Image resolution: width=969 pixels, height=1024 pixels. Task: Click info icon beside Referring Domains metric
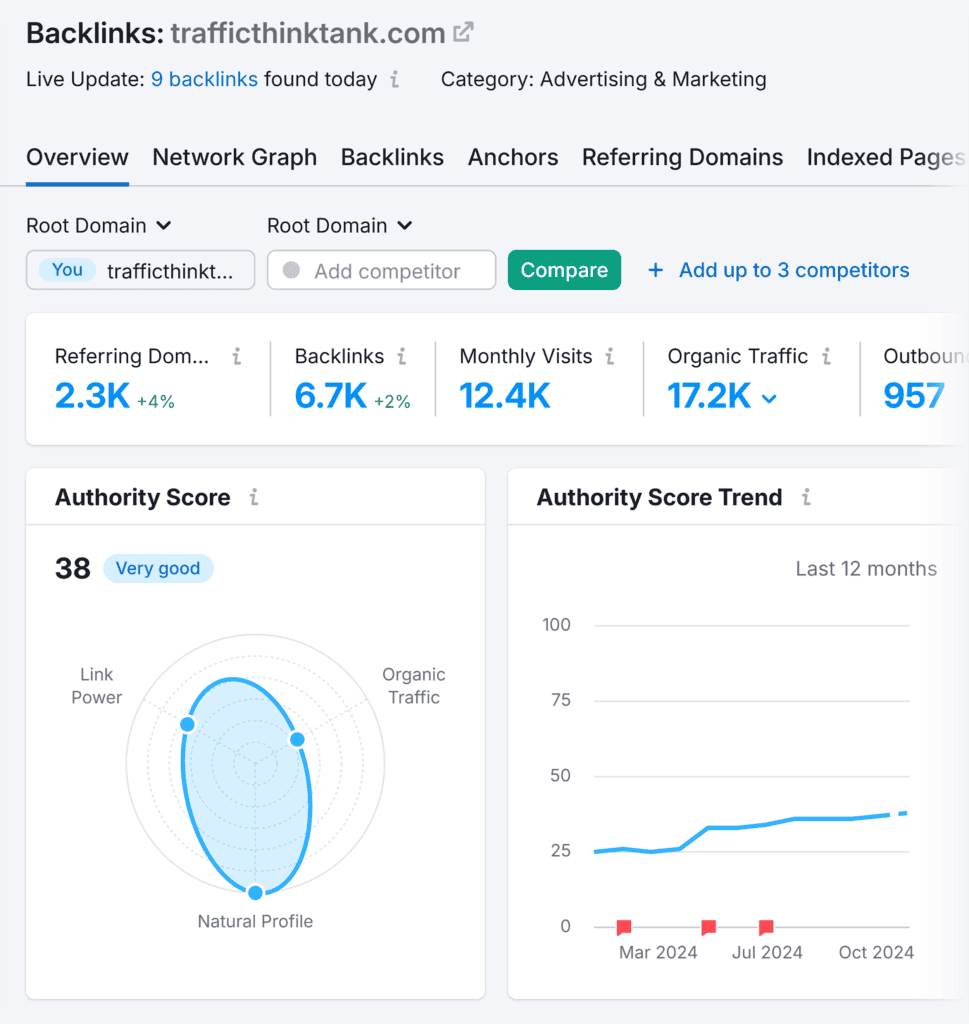(x=237, y=356)
